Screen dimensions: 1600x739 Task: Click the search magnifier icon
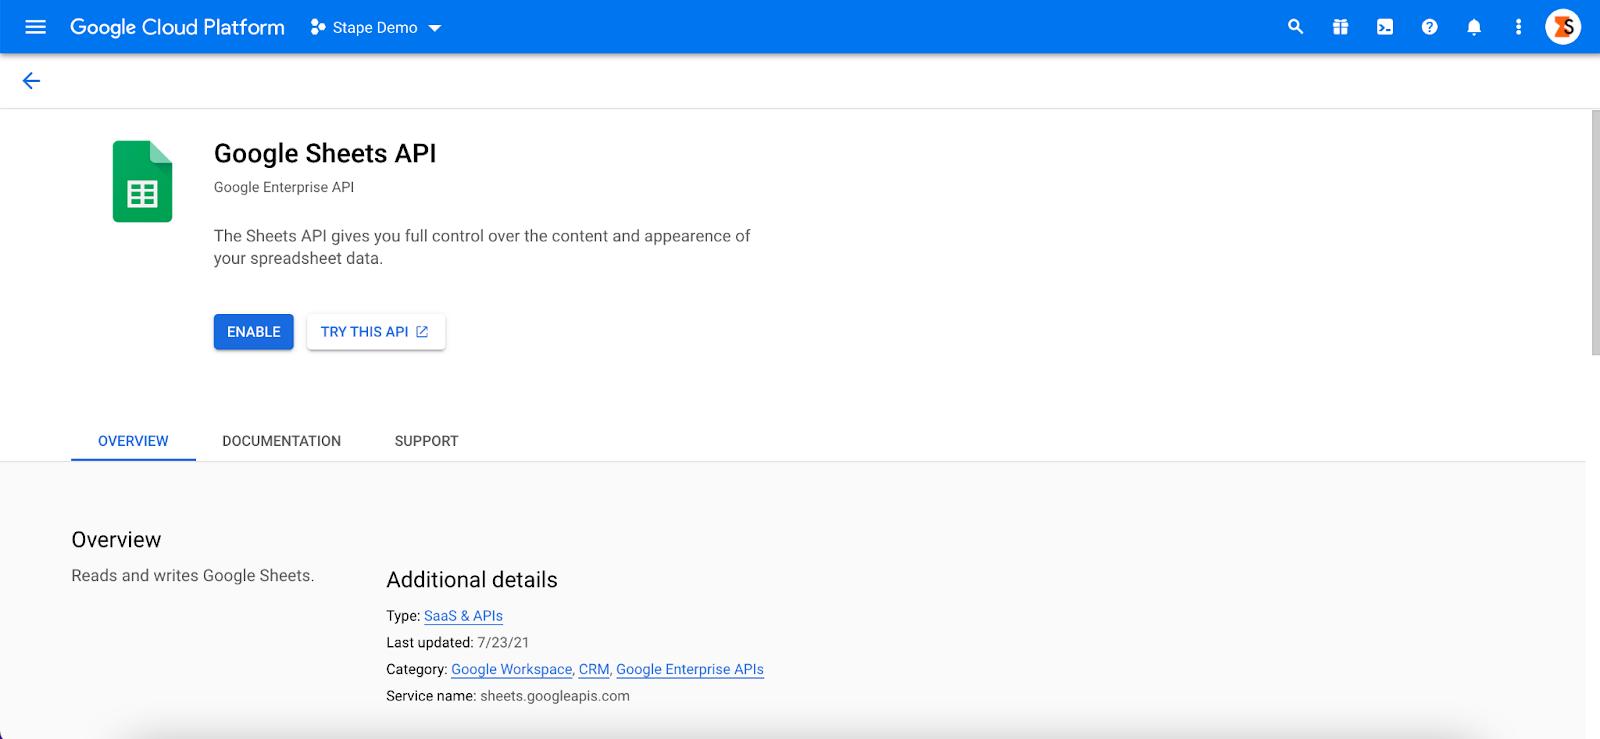[1295, 27]
